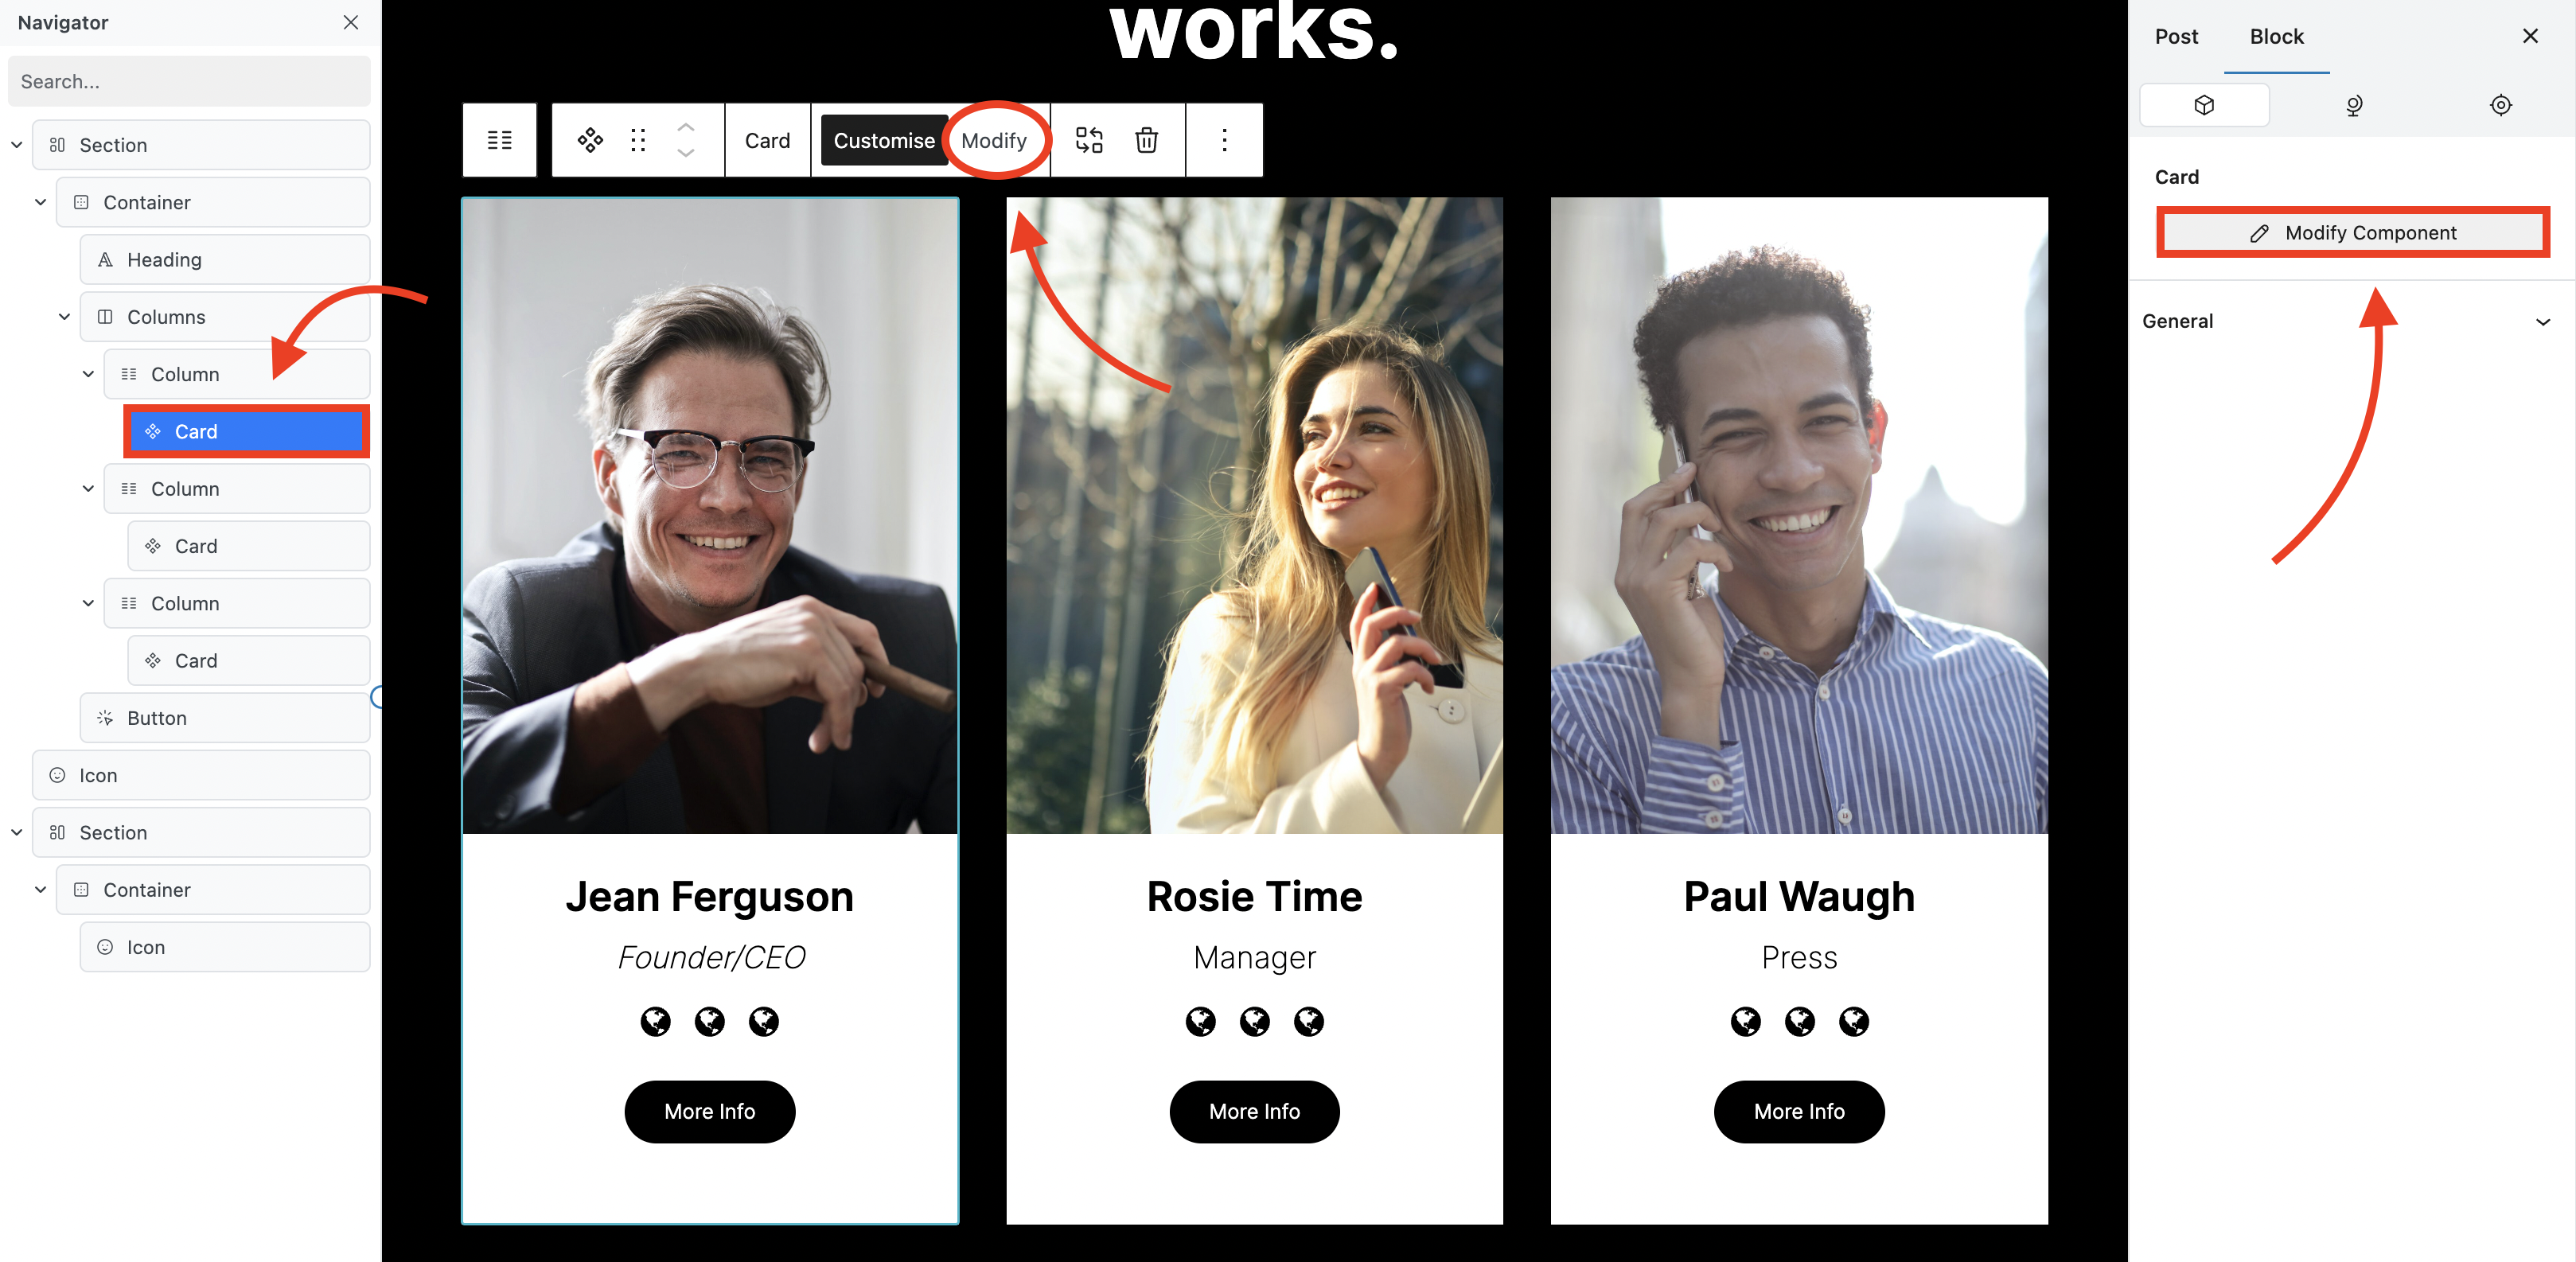Open the cube settings tab icon

pos(2204,105)
